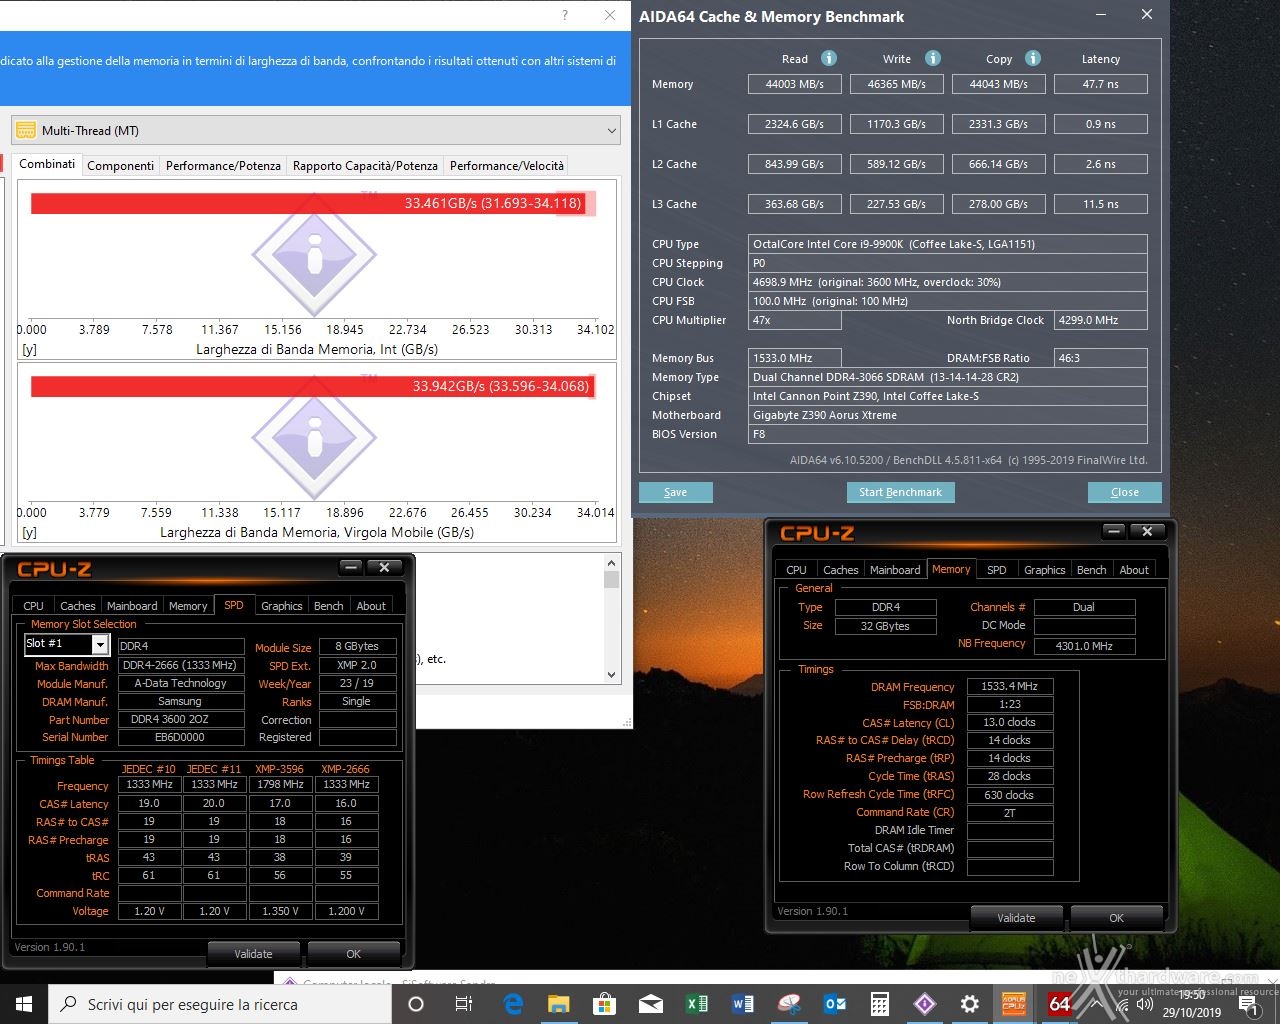Screen dimensions: 1280x1024
Task: Click the Sandra text panel scrollbar up arrow
Action: [x=611, y=563]
